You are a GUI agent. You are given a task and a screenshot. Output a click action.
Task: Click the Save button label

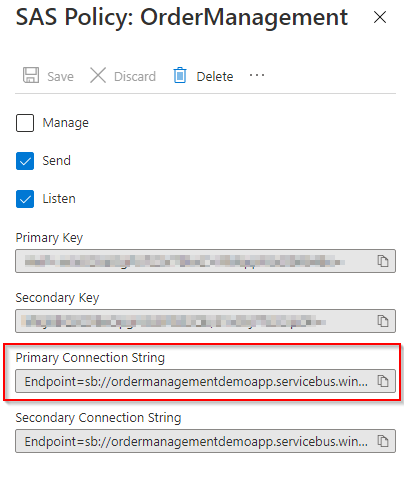(60, 77)
